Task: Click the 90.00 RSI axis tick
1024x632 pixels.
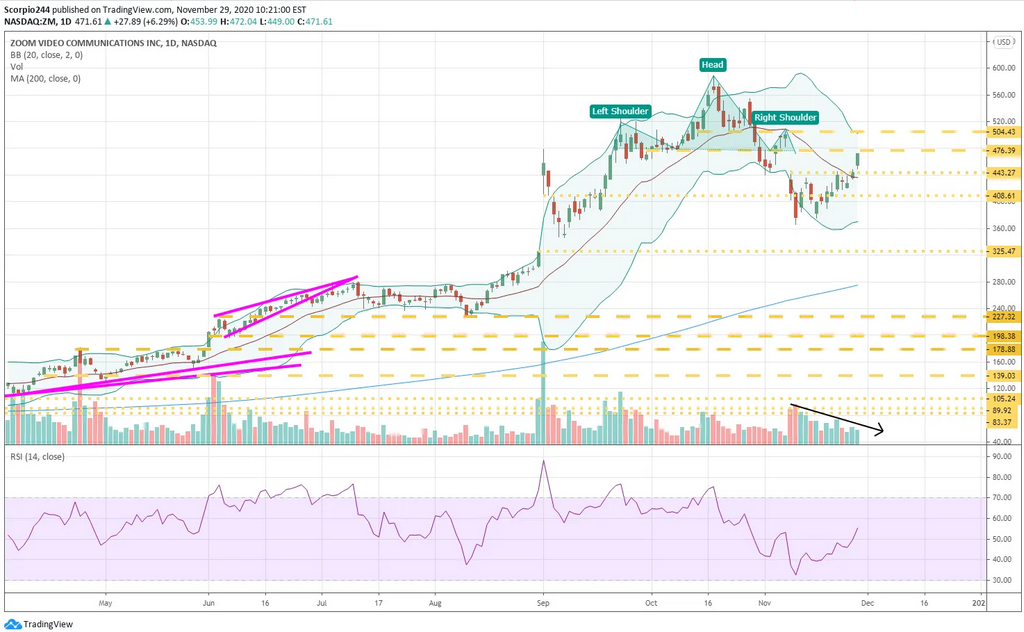Action: tap(1002, 457)
